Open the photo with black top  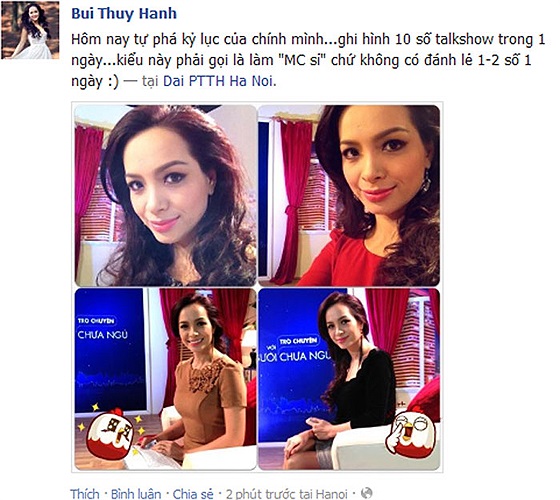click(349, 379)
